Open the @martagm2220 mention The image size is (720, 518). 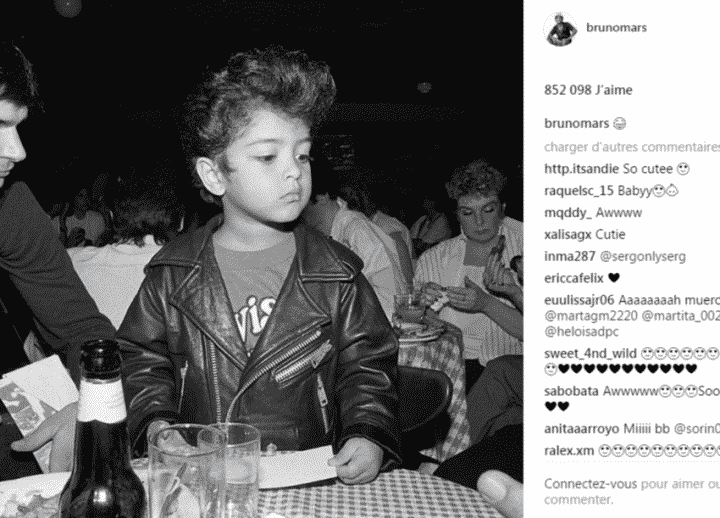(x=591, y=316)
